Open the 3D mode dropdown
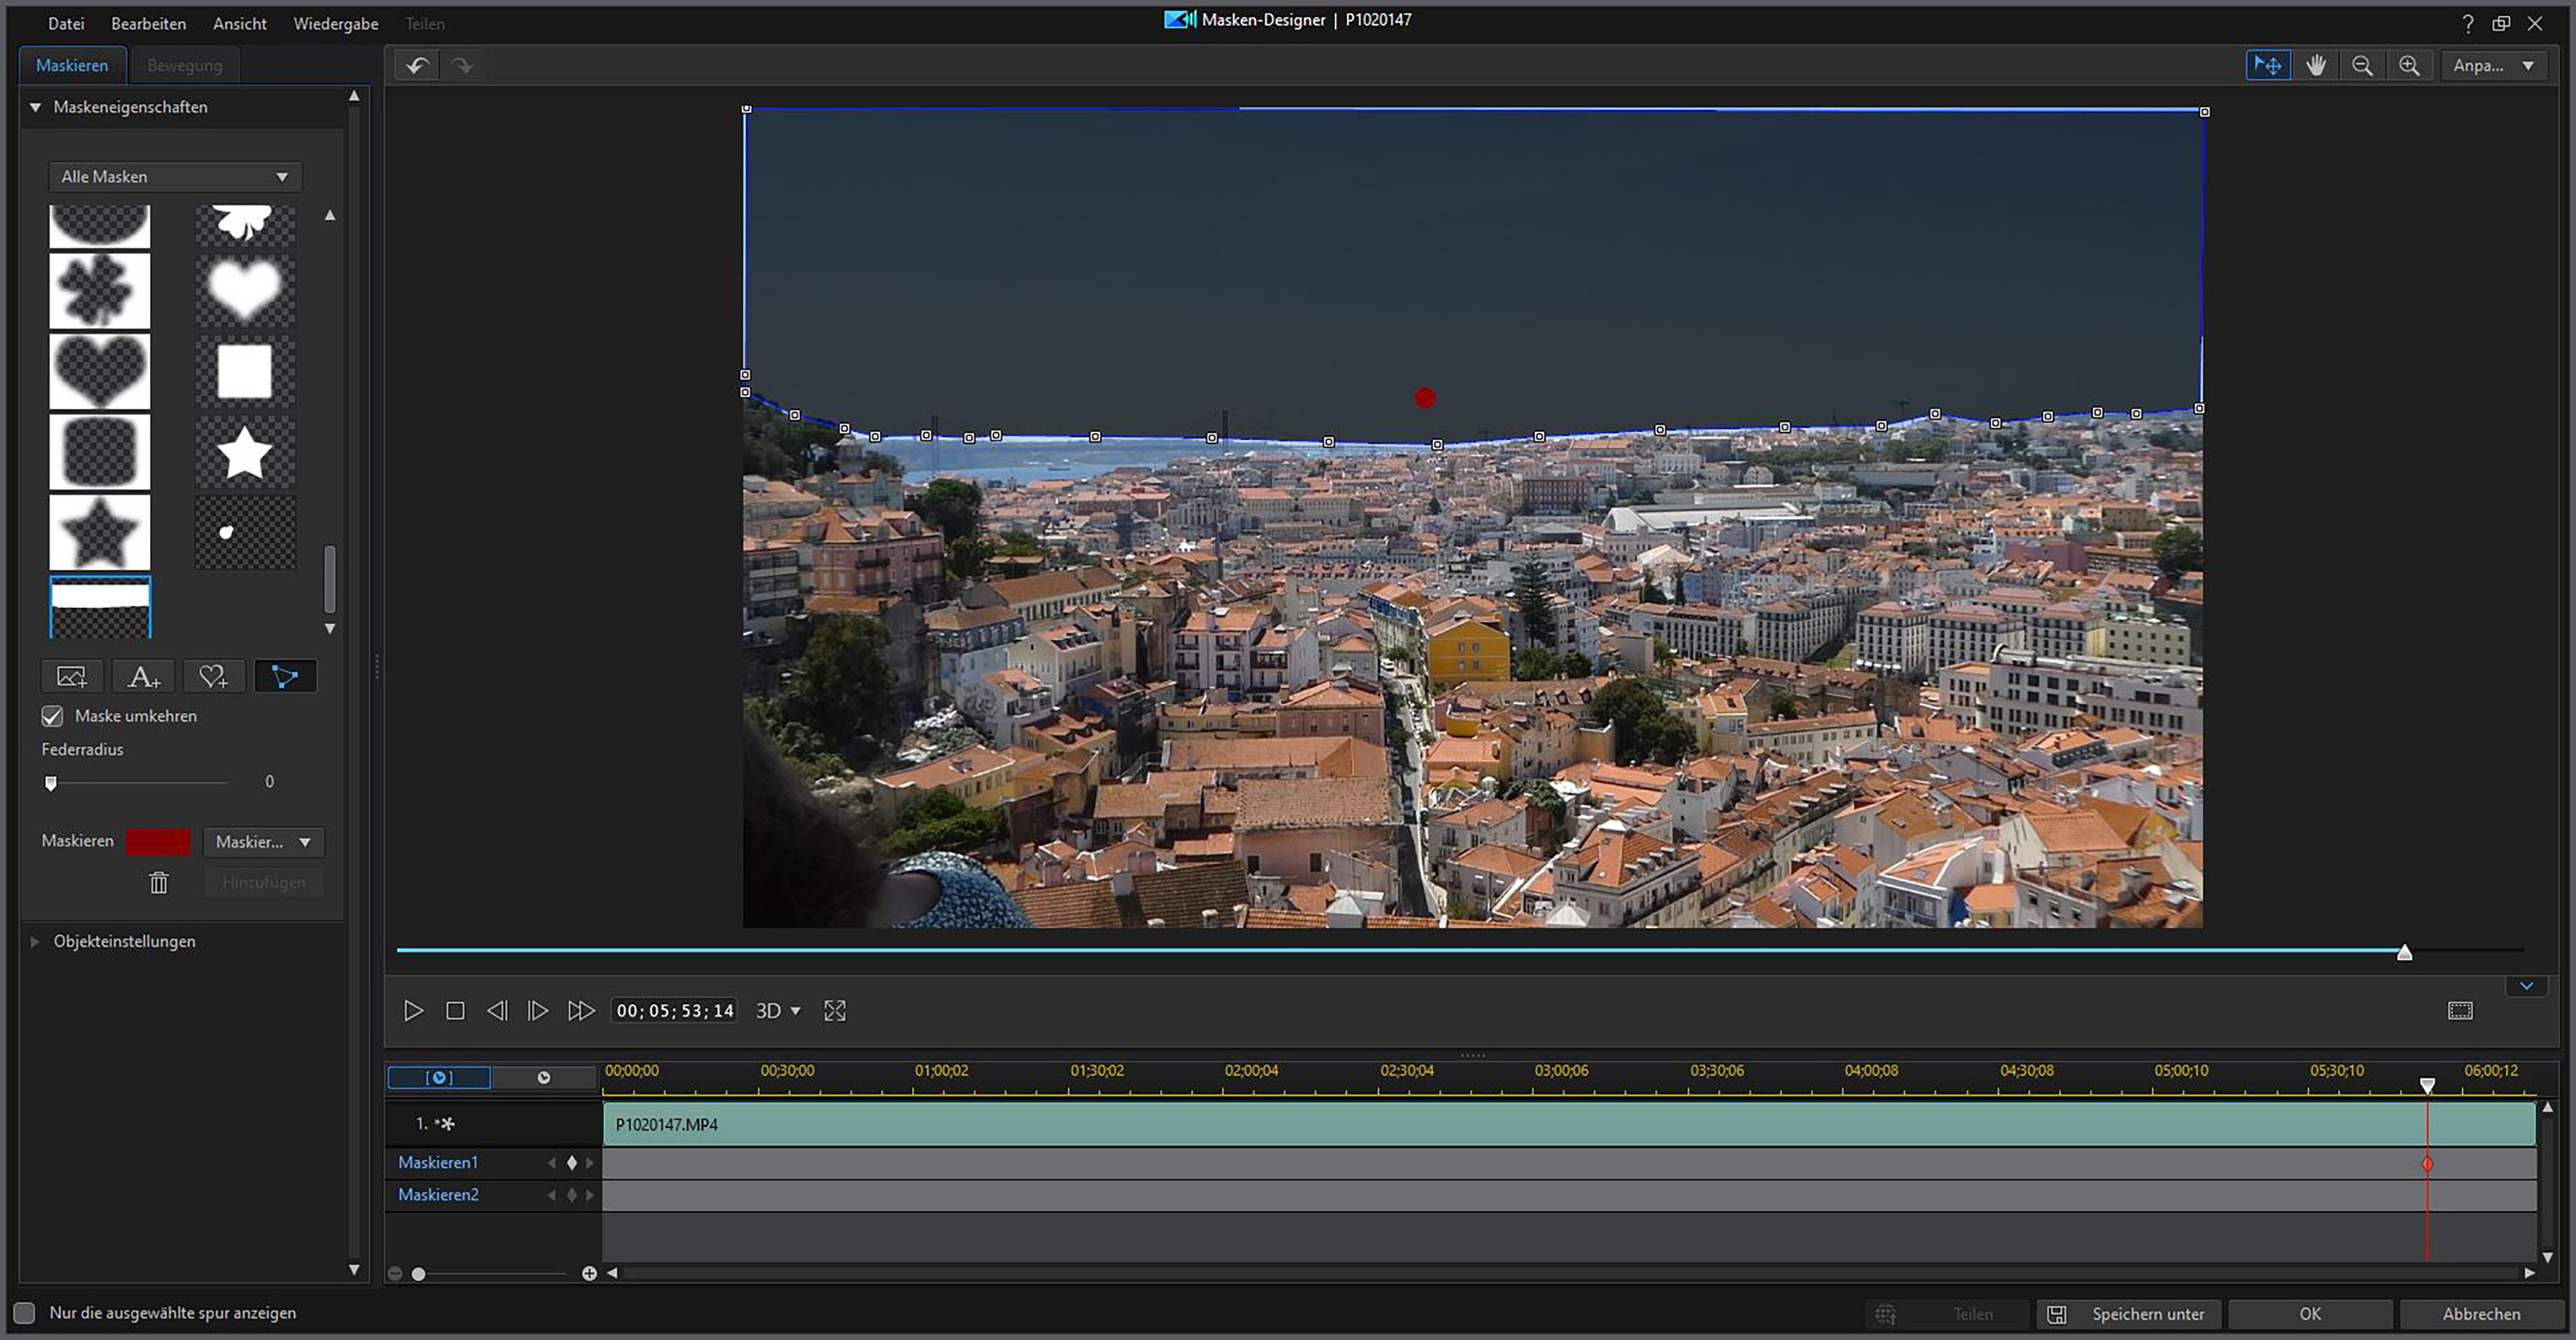 point(778,1011)
